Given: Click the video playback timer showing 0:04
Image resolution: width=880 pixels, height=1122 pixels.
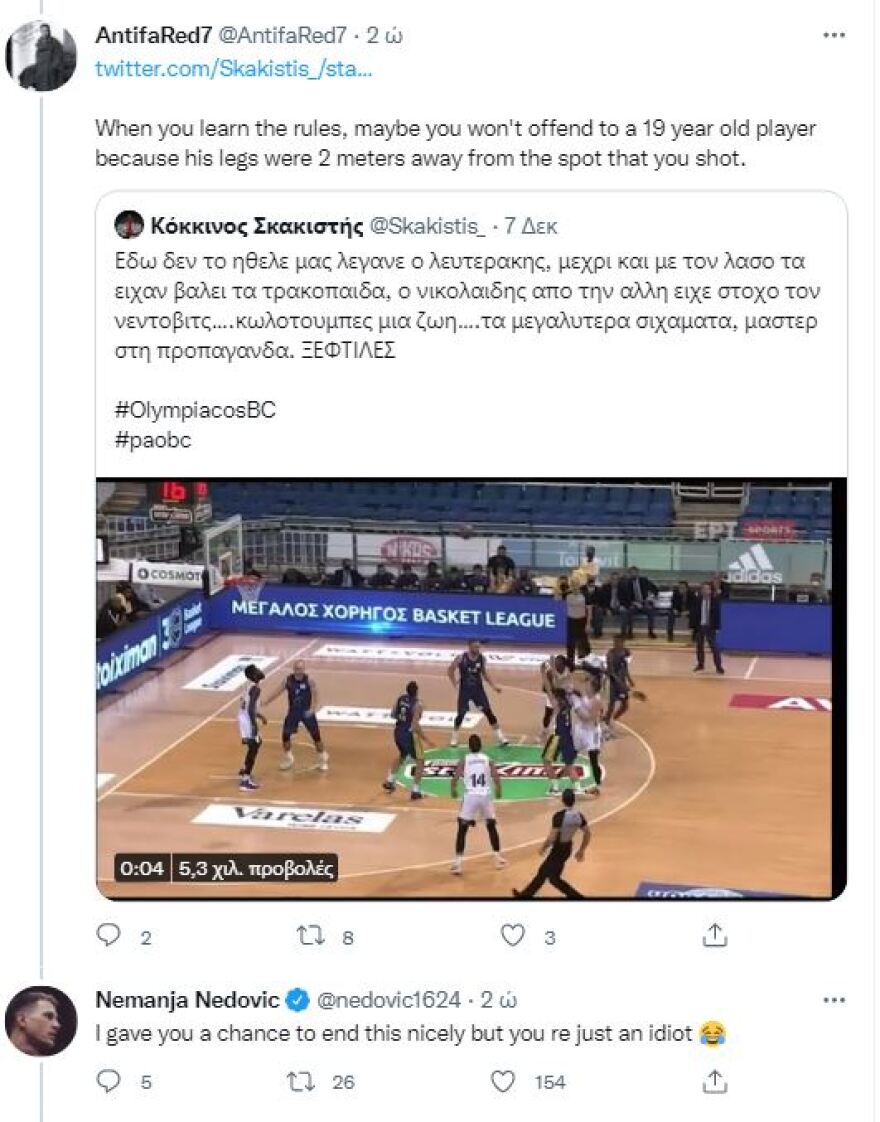Looking at the screenshot, I should pyautogui.click(x=145, y=868).
